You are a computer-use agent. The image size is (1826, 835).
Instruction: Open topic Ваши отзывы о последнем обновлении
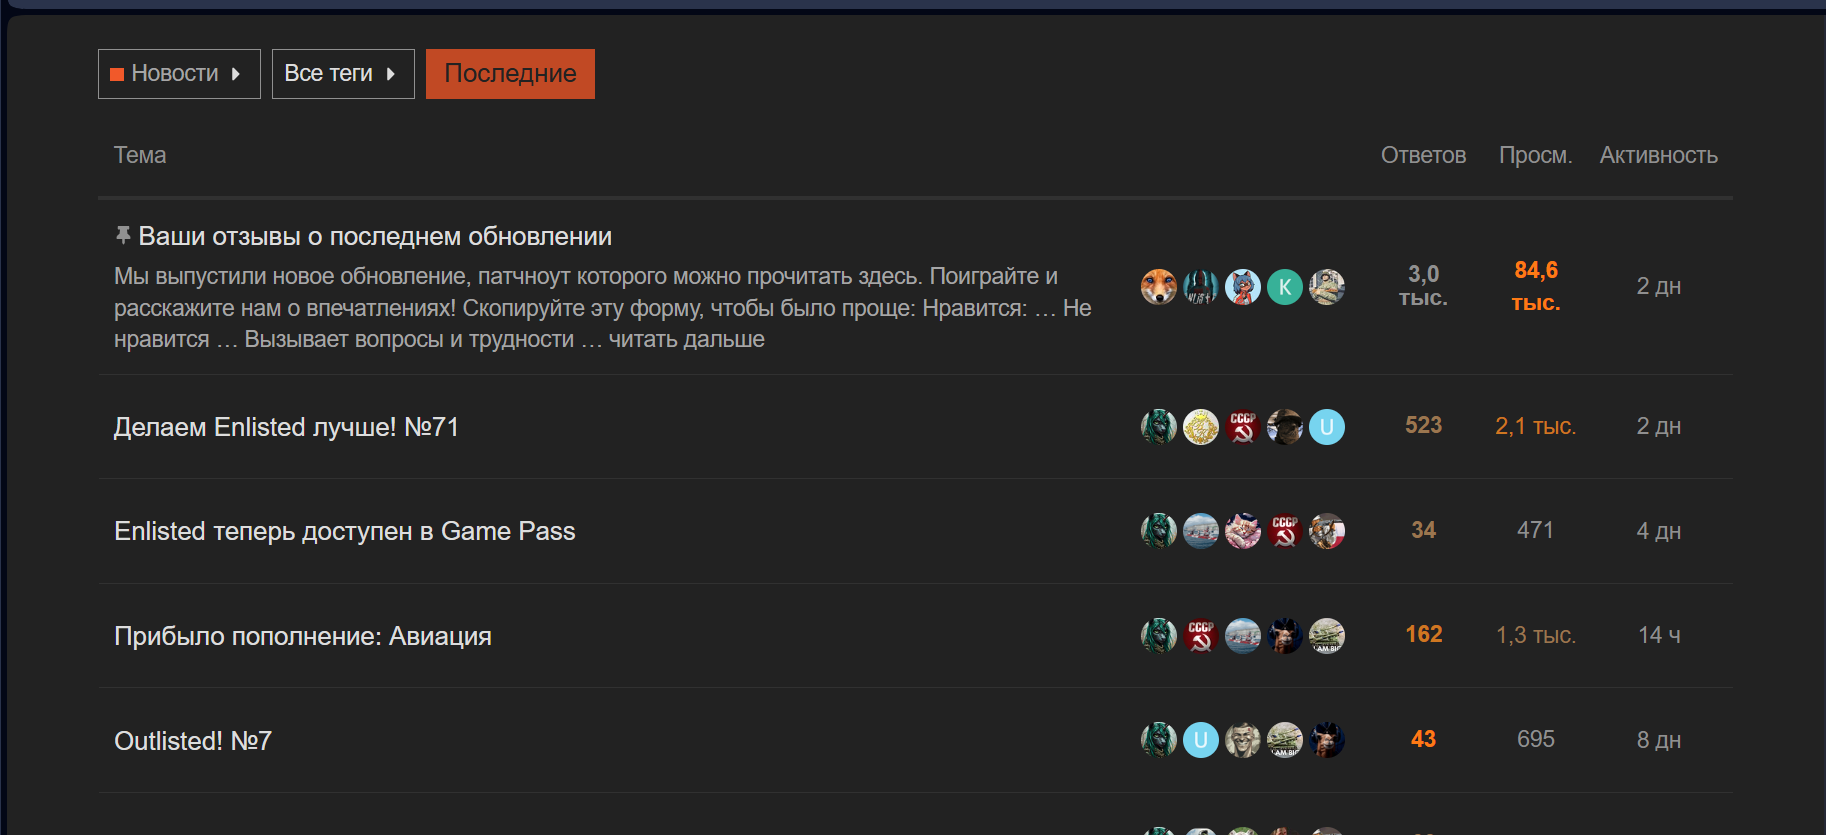coord(375,236)
